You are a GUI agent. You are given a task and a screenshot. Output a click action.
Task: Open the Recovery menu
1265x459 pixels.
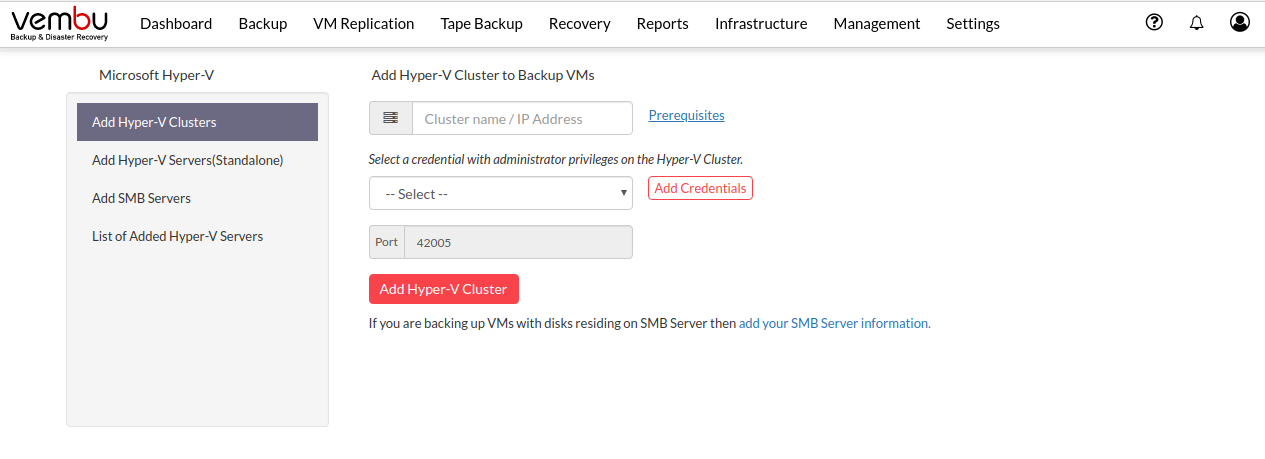point(580,24)
